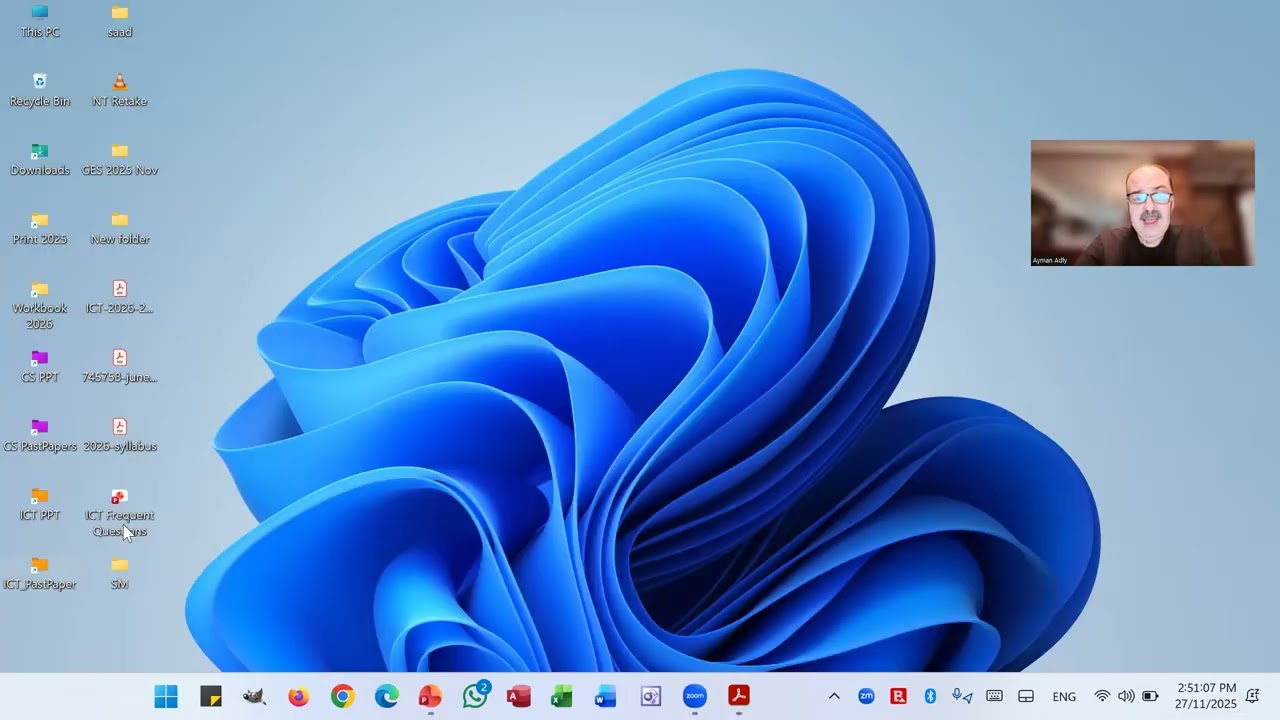The width and height of the screenshot is (1280, 720).
Task: Select the ICT-2026-2... PDF file
Action: pyautogui.click(x=120, y=297)
